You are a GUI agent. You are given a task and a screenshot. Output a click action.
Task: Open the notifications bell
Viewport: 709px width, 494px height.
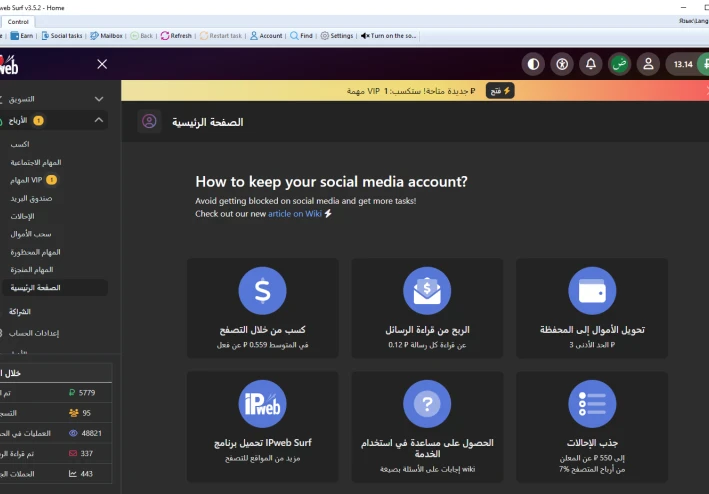[x=591, y=64]
